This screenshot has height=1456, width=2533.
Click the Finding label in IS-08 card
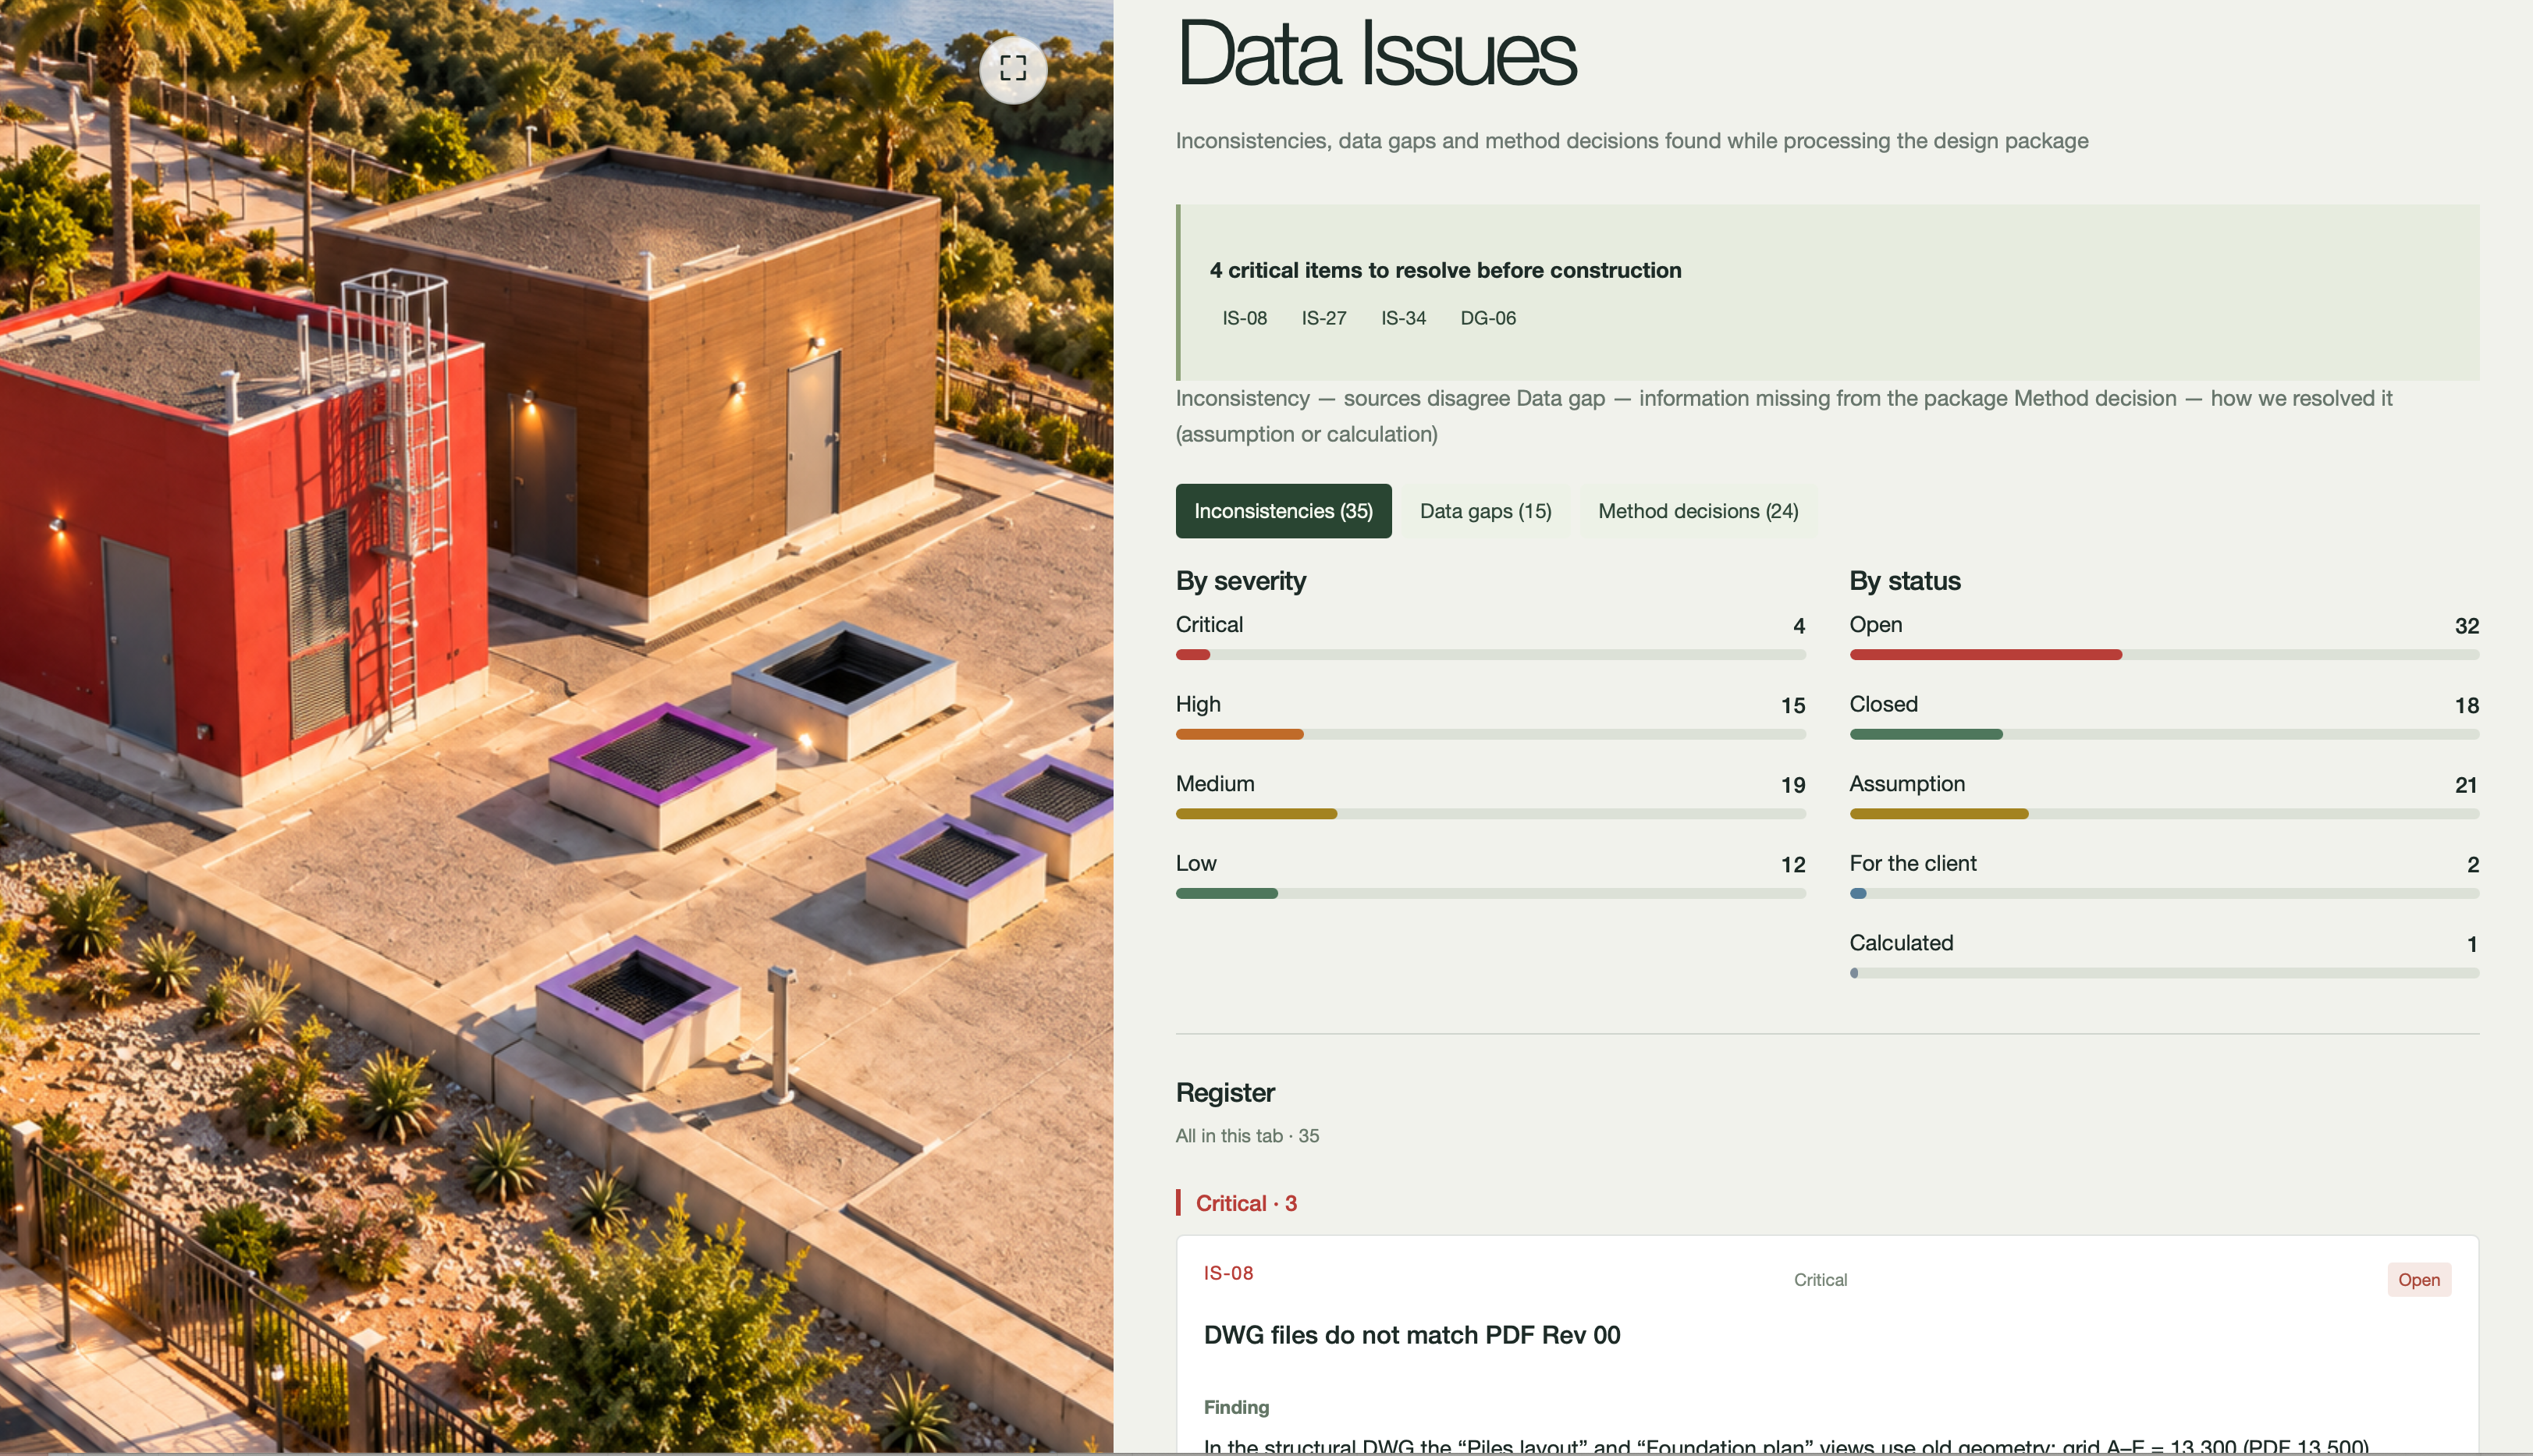pyautogui.click(x=1236, y=1407)
